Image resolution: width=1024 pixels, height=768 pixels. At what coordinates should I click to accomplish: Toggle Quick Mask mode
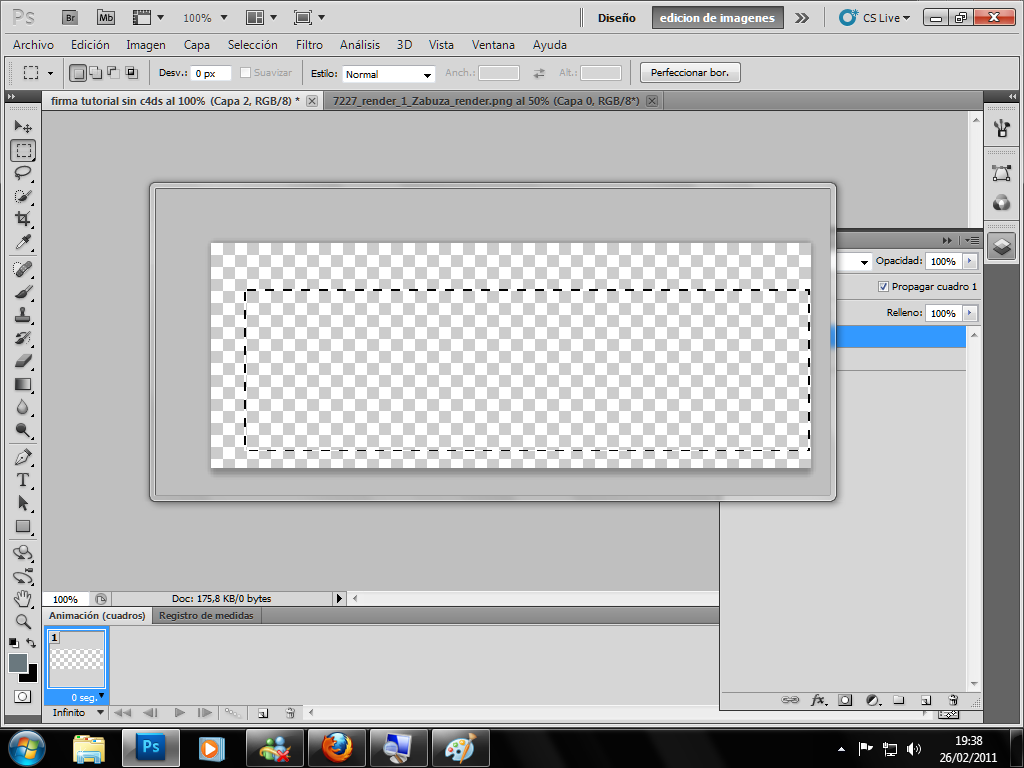[22, 696]
